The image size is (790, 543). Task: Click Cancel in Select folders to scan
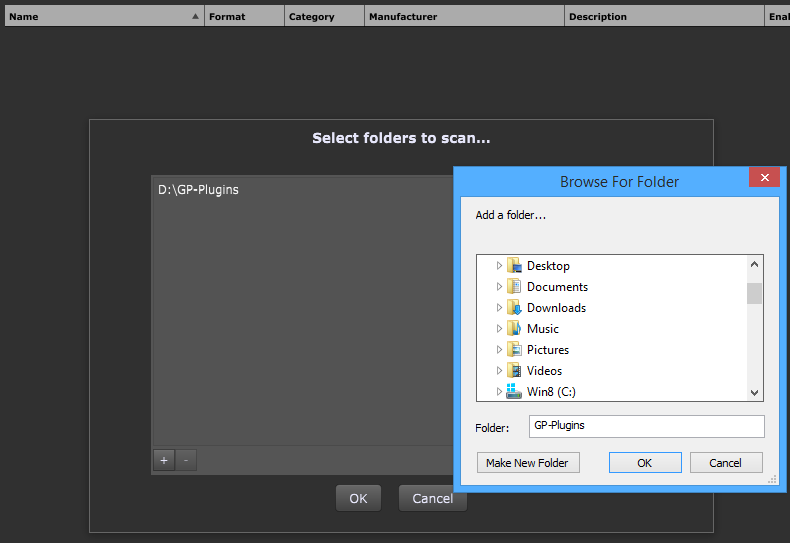432,498
